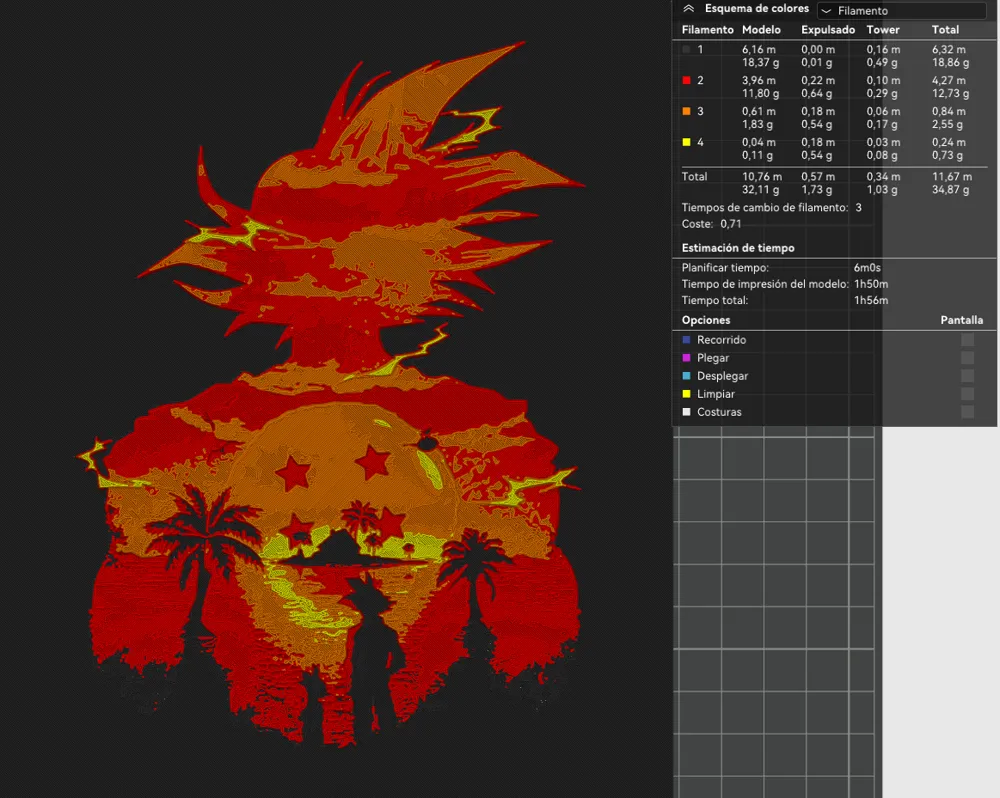
Task: Enable Pantalla display for Plegar
Action: 966,358
